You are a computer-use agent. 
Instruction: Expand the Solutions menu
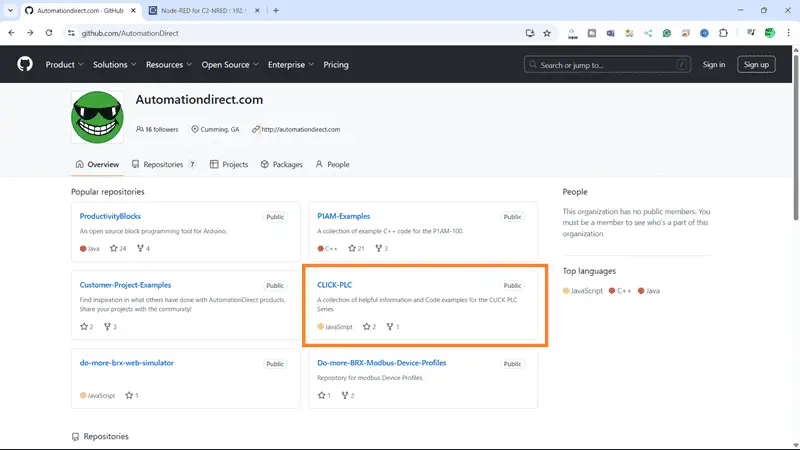pyautogui.click(x=114, y=65)
